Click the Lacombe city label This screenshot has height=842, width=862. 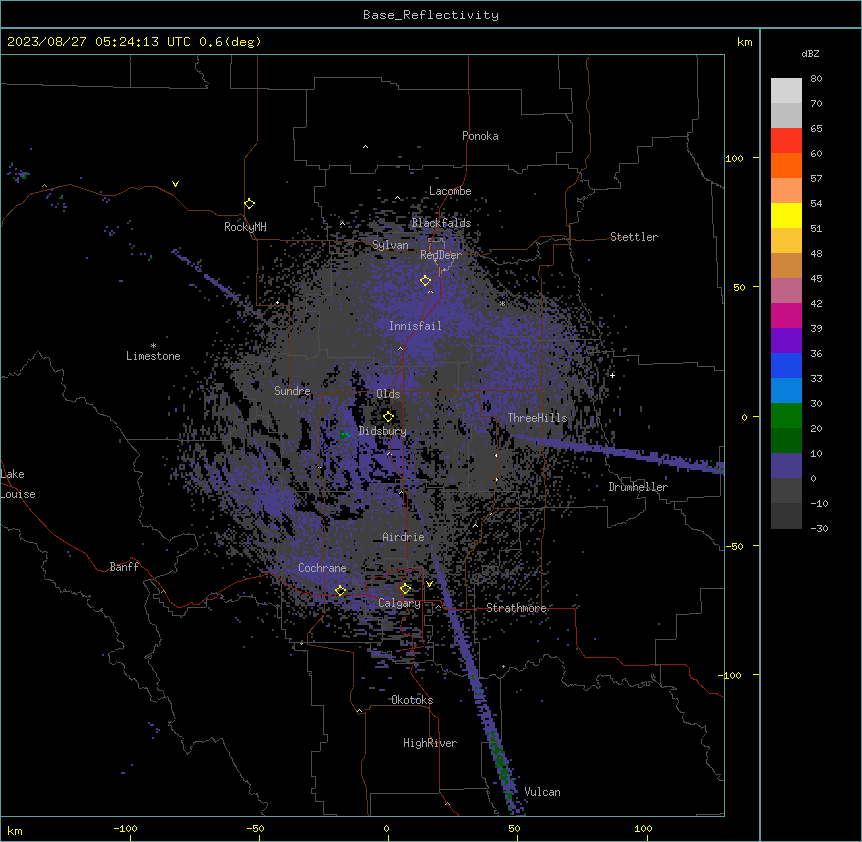point(450,191)
